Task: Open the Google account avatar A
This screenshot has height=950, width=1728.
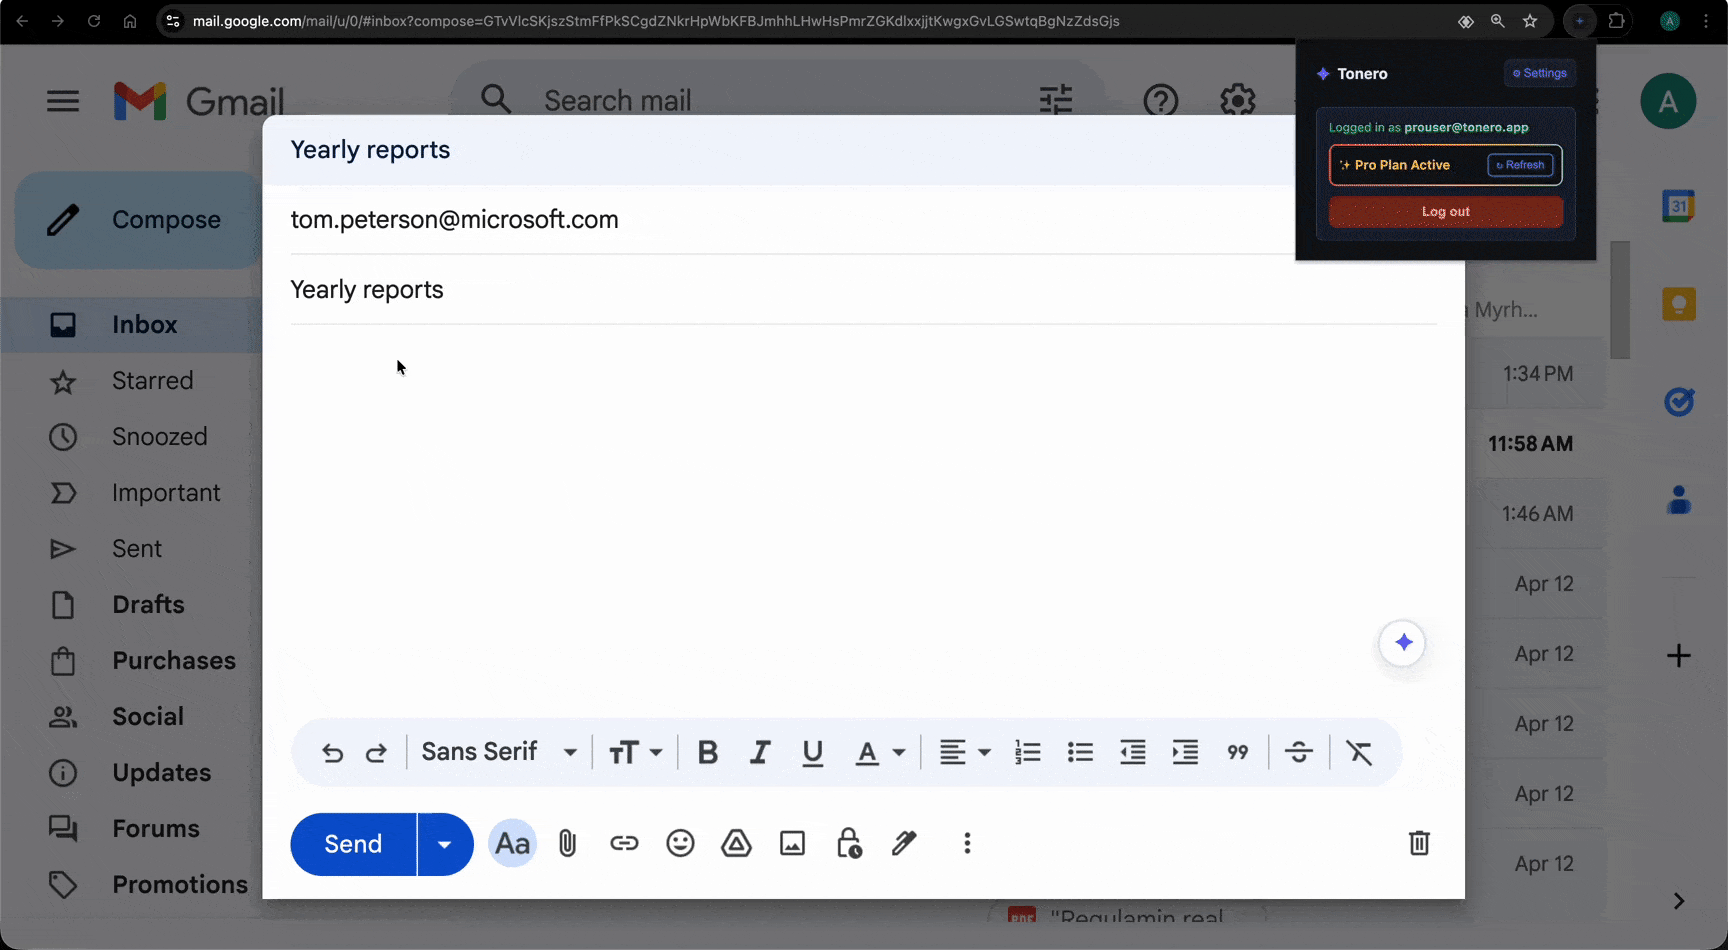Action: click(1668, 101)
